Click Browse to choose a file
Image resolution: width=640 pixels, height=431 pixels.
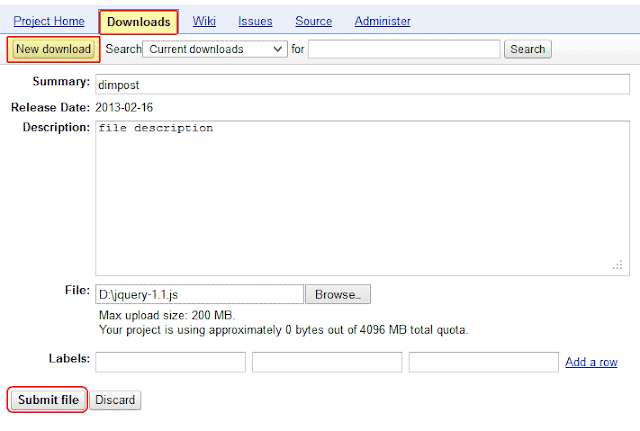coord(338,294)
